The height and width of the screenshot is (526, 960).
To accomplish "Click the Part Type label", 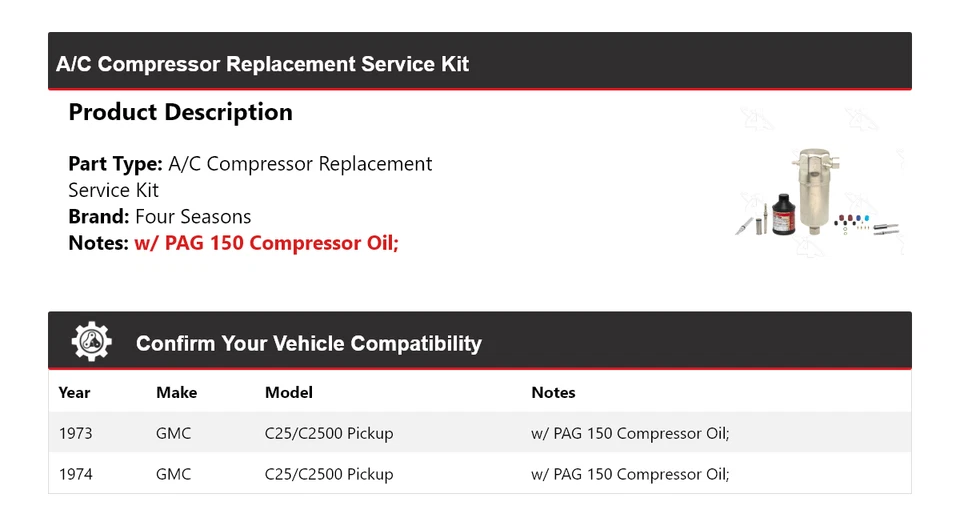I will click(x=115, y=164).
